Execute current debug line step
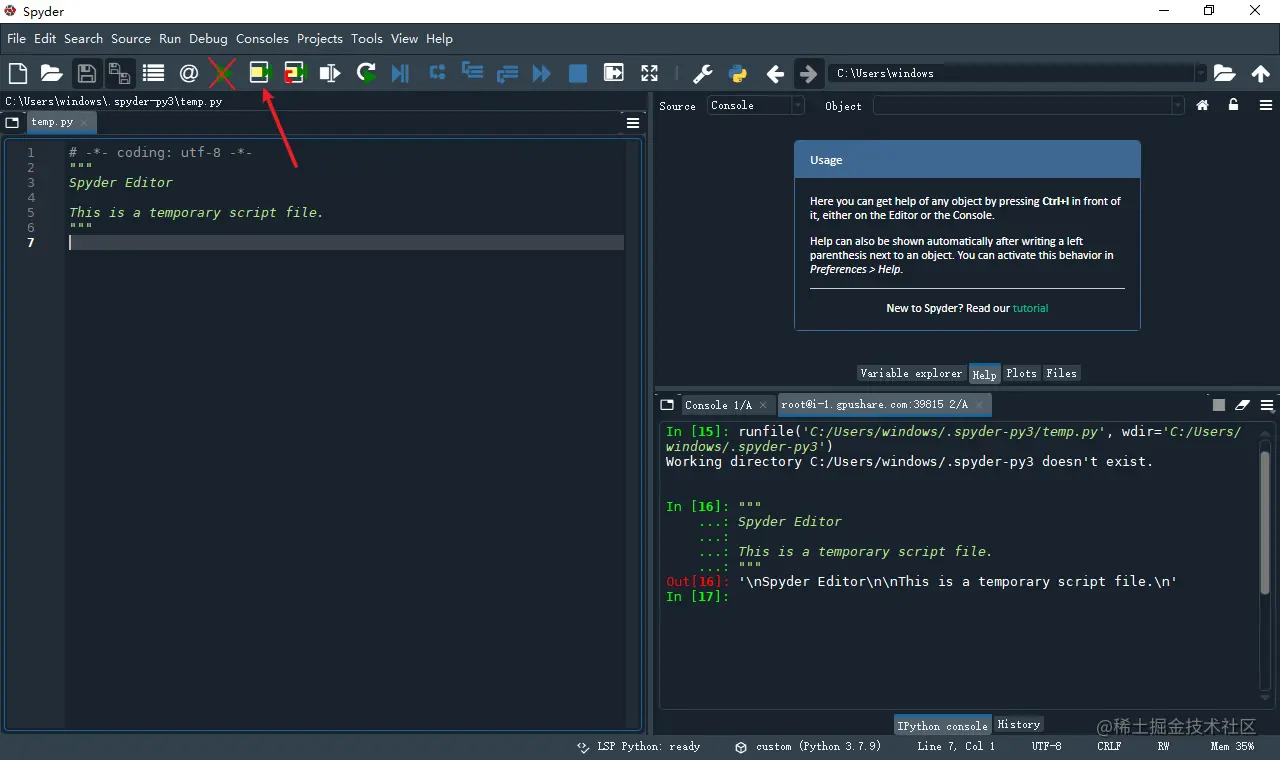 coord(437,72)
